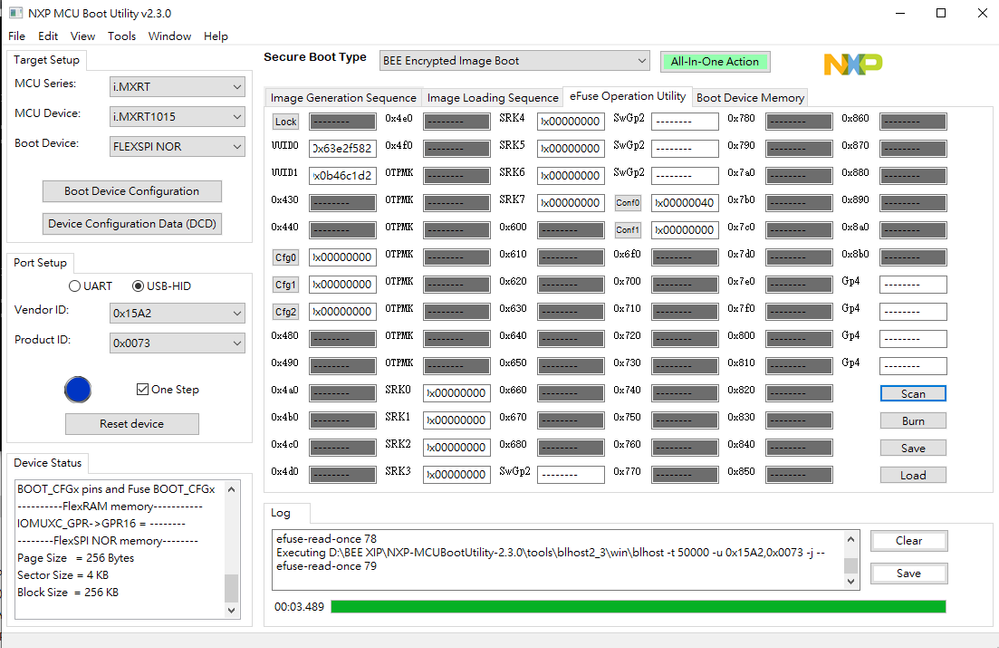Click Log scrollbar up arrow
The image size is (999, 648).
pyautogui.click(x=851, y=539)
